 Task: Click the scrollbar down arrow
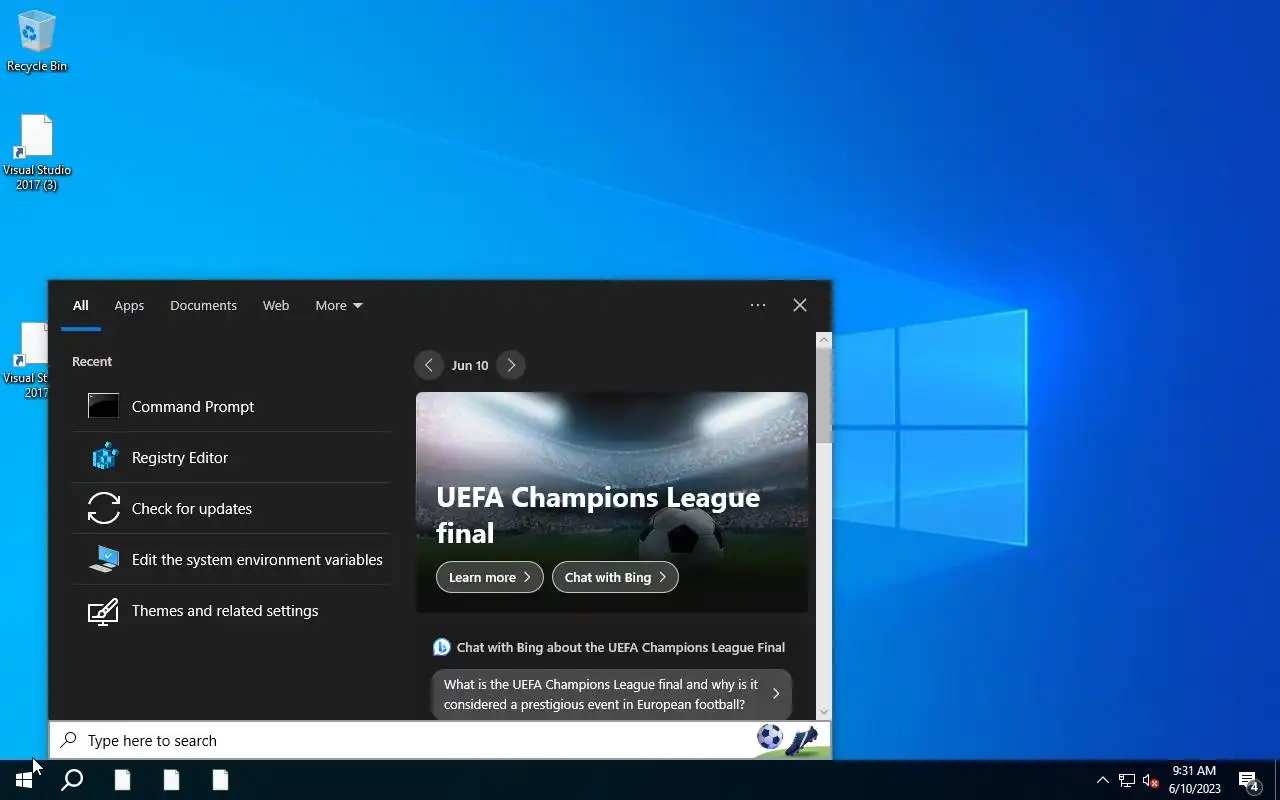click(x=824, y=711)
